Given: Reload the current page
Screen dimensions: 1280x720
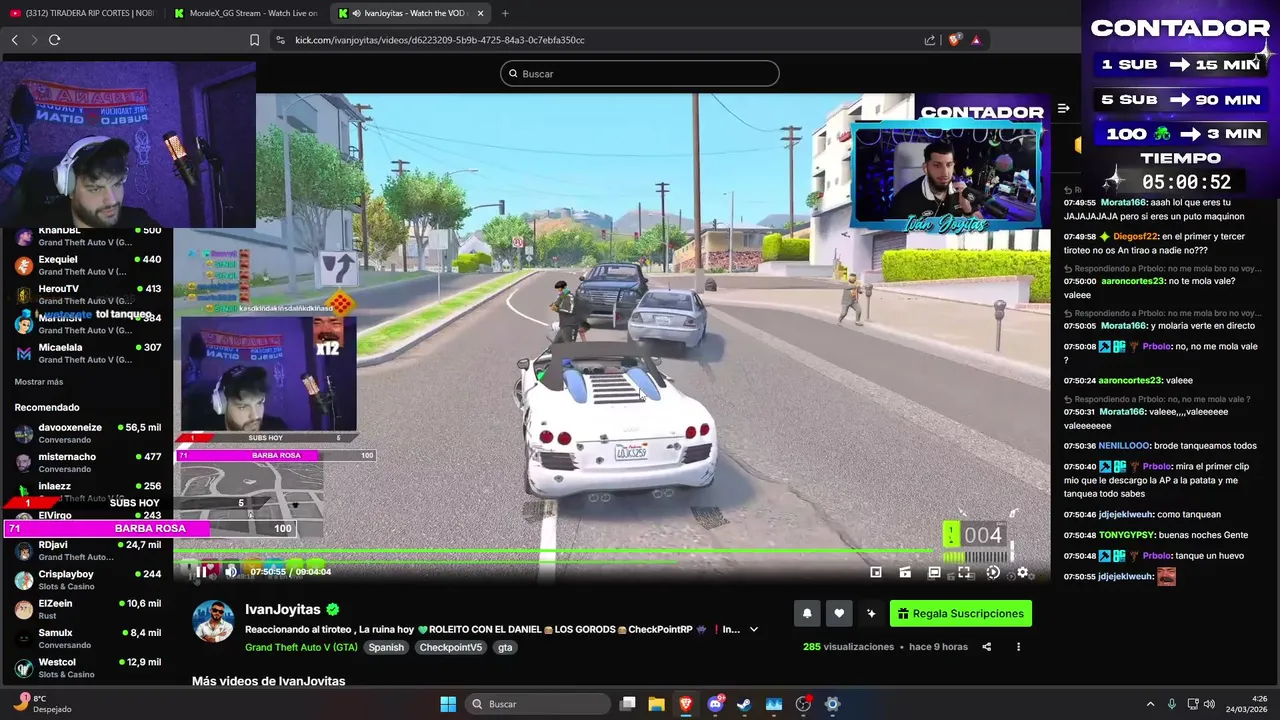Looking at the screenshot, I should click(x=55, y=40).
